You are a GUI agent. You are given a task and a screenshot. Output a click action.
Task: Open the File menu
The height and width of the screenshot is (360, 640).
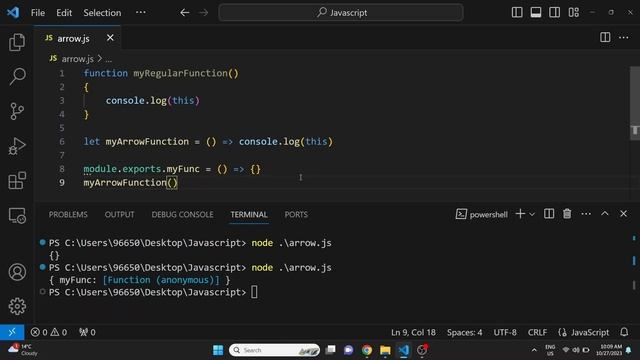pos(38,13)
